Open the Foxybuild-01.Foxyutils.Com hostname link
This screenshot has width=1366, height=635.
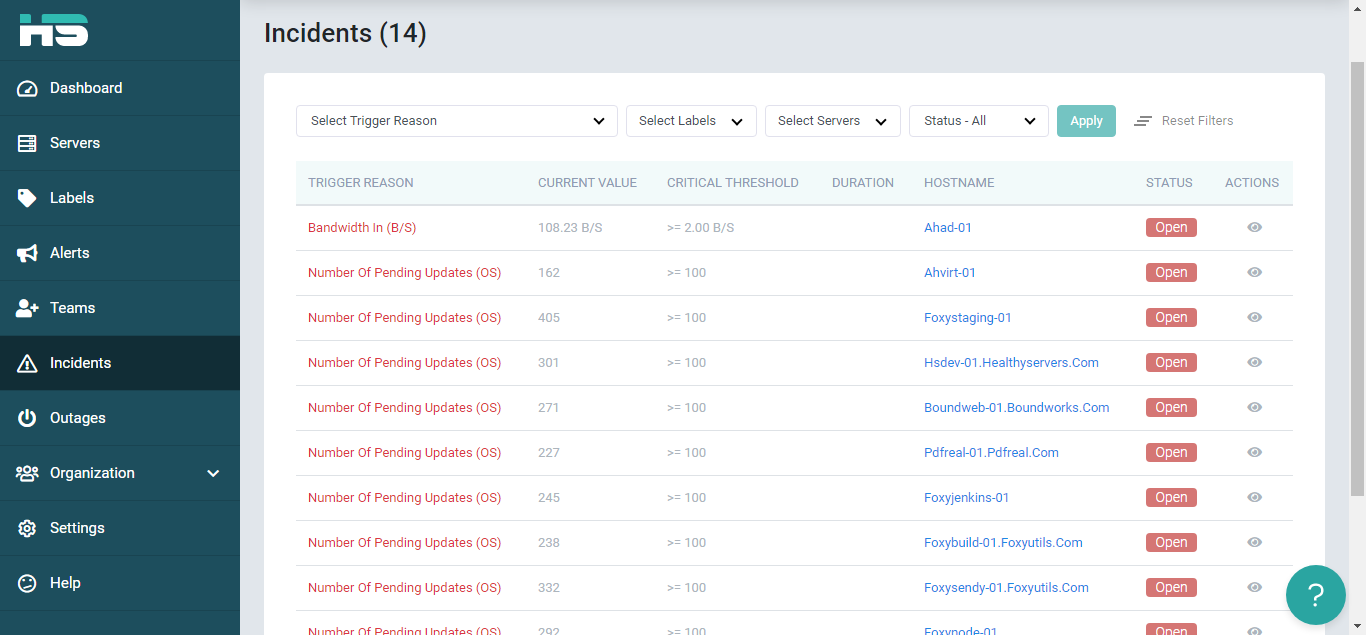click(x=1003, y=543)
